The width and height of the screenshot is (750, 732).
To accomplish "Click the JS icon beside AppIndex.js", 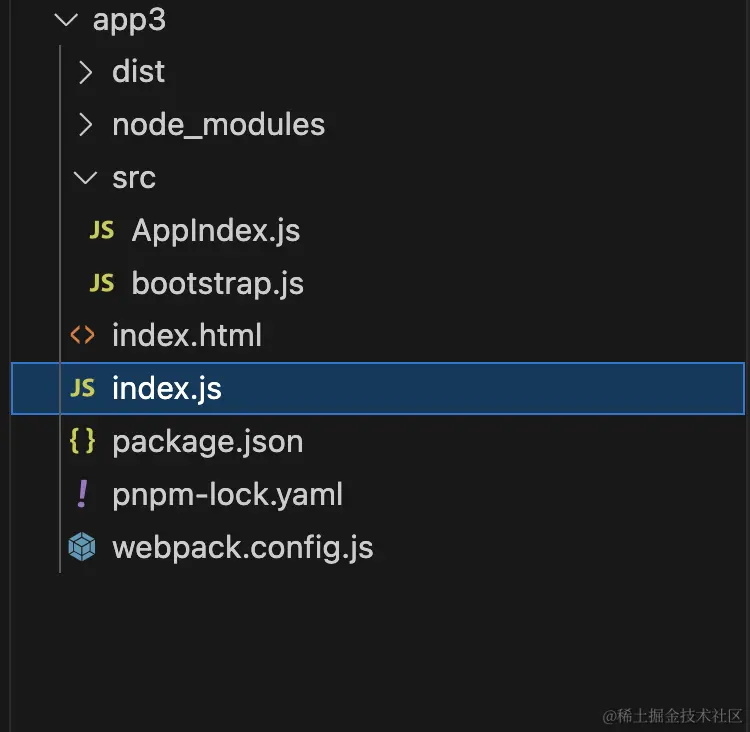I will (x=101, y=231).
